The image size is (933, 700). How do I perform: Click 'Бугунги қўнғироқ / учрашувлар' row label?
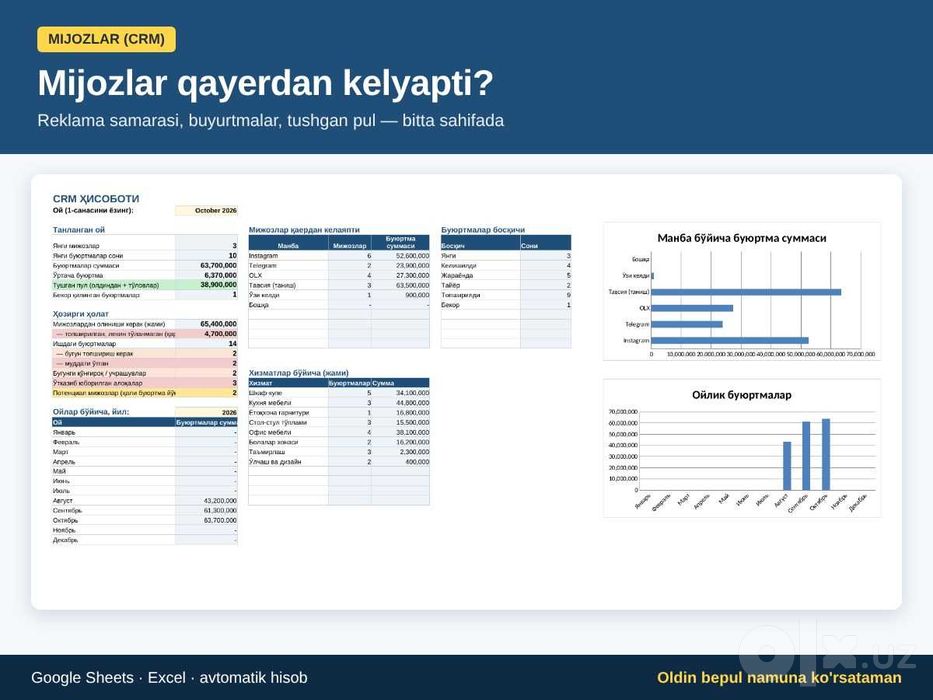[x=99, y=373]
